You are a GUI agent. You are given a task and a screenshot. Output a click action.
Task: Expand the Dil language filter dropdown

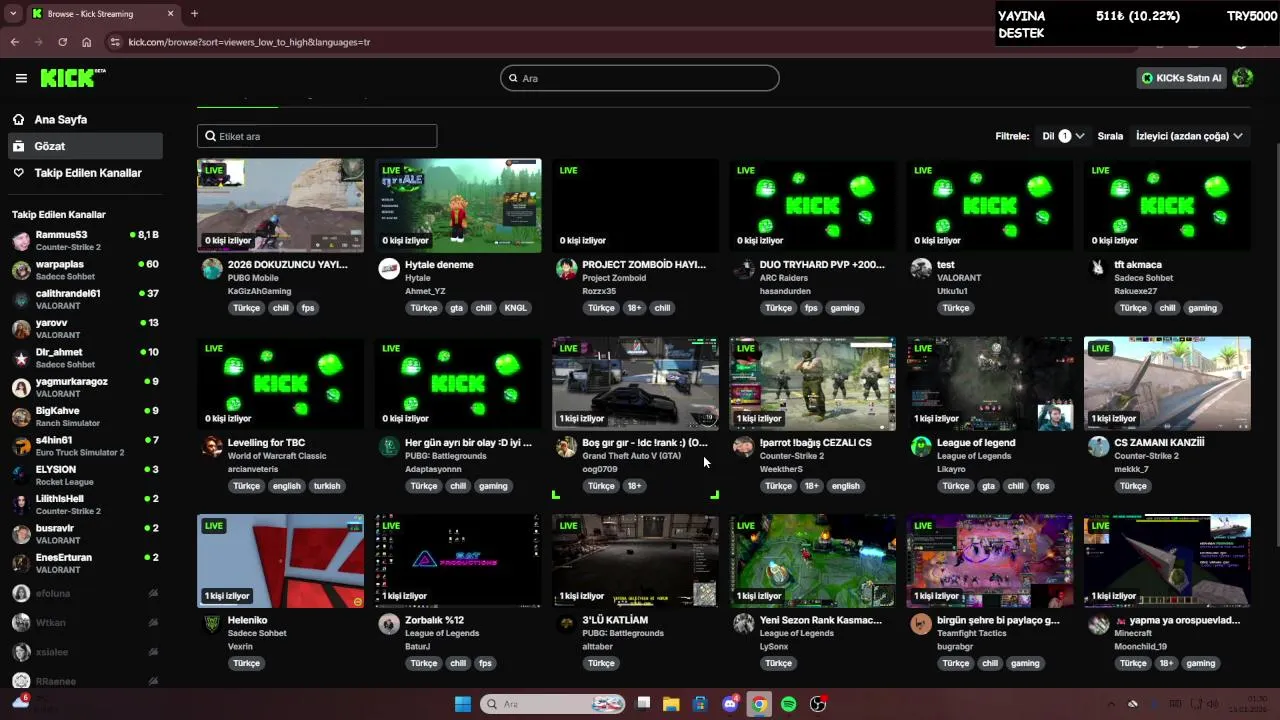[1064, 136]
